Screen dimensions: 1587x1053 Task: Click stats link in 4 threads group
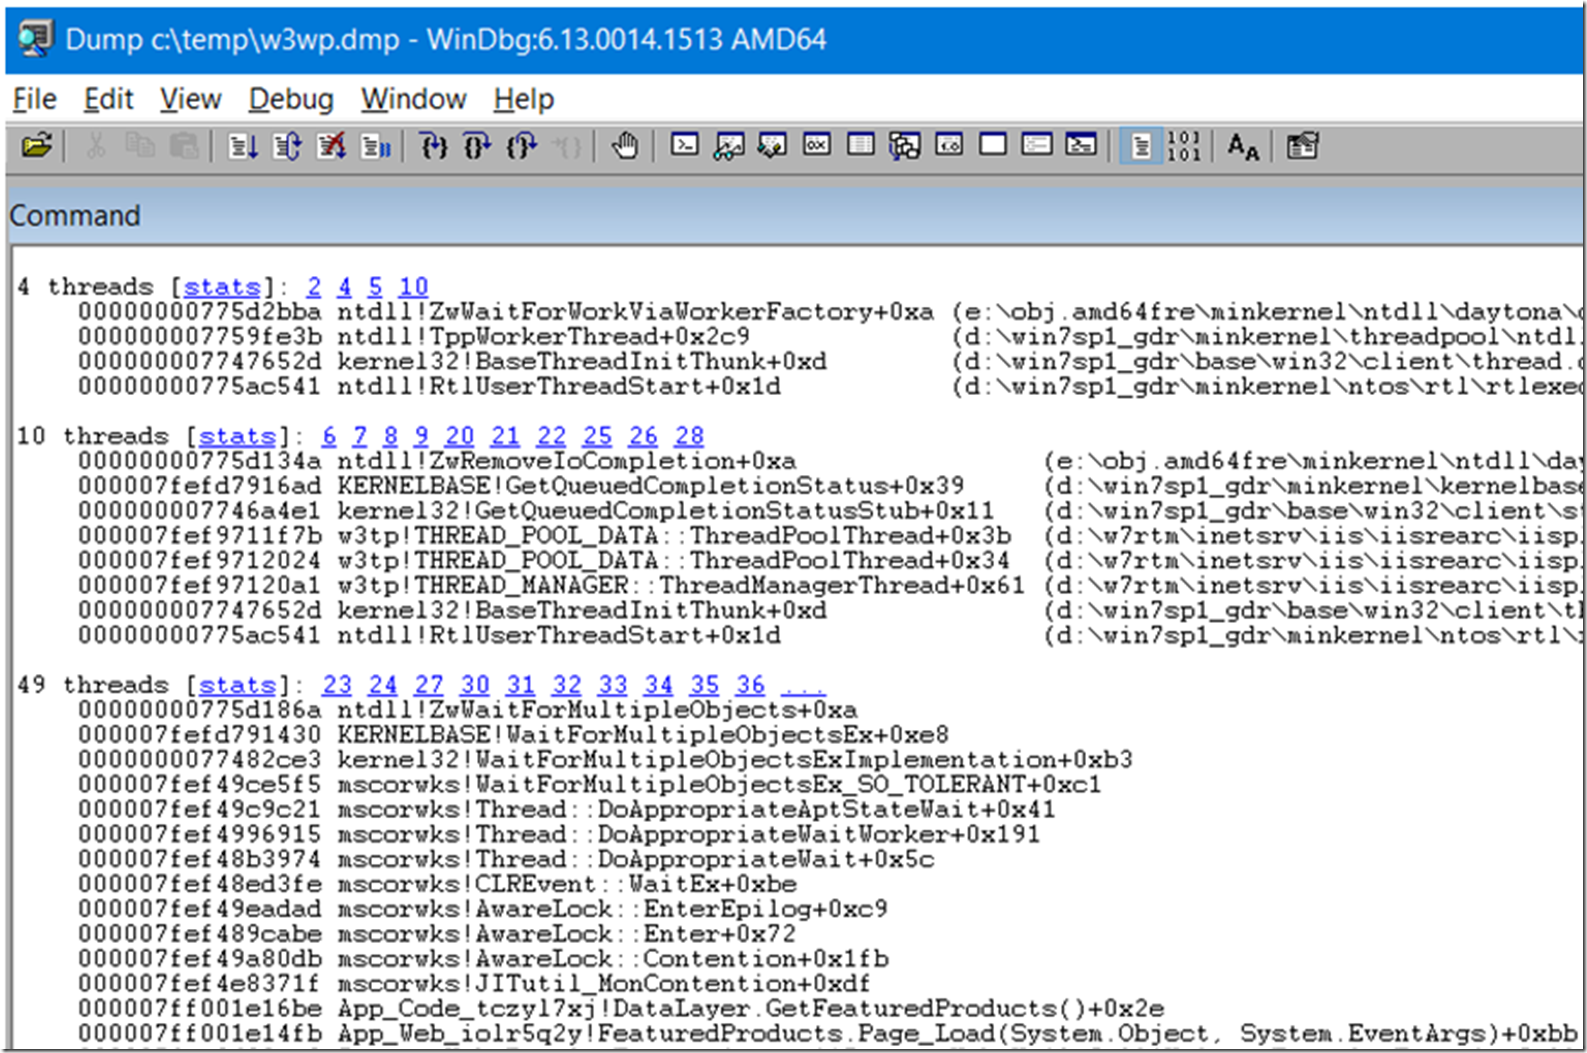pyautogui.click(x=221, y=287)
